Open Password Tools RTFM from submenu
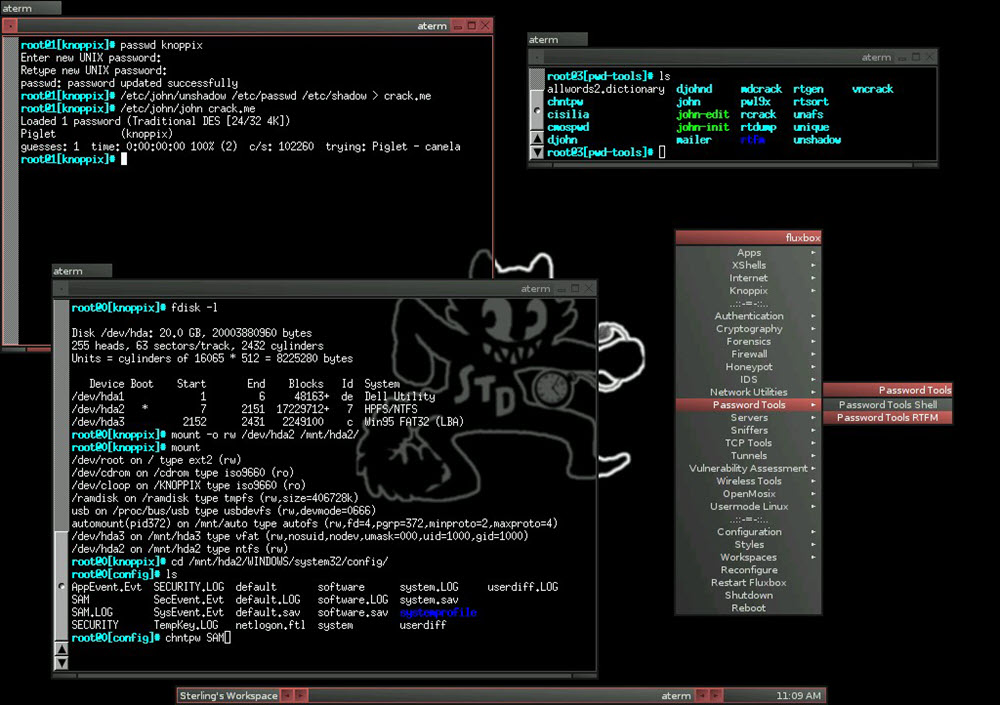Viewport: 1000px width, 705px height. 888,418
